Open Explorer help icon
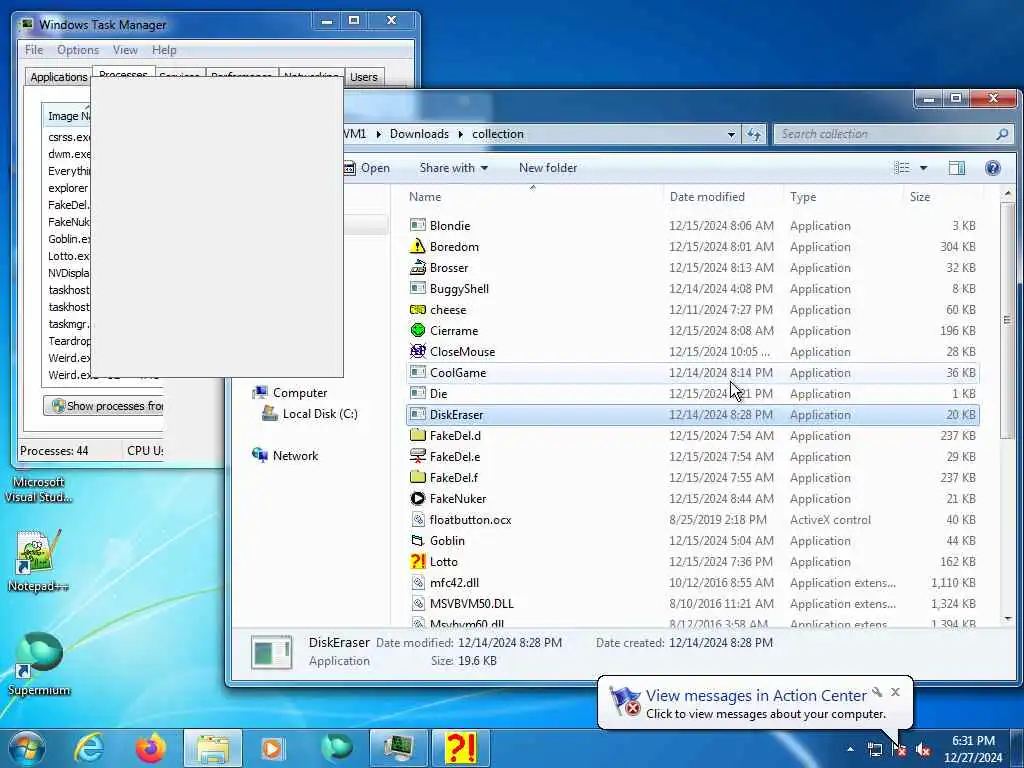 coord(993,168)
